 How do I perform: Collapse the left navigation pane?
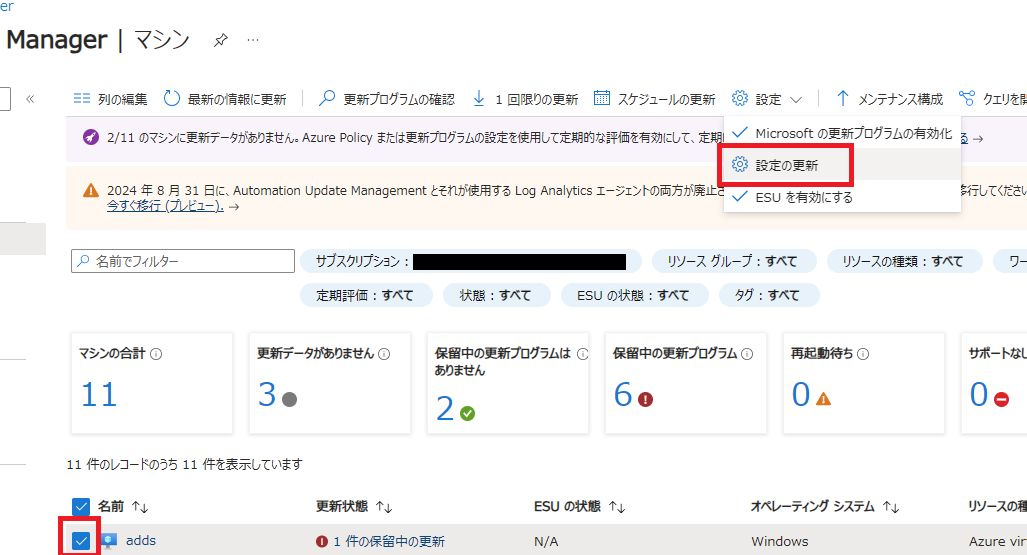pos(30,99)
